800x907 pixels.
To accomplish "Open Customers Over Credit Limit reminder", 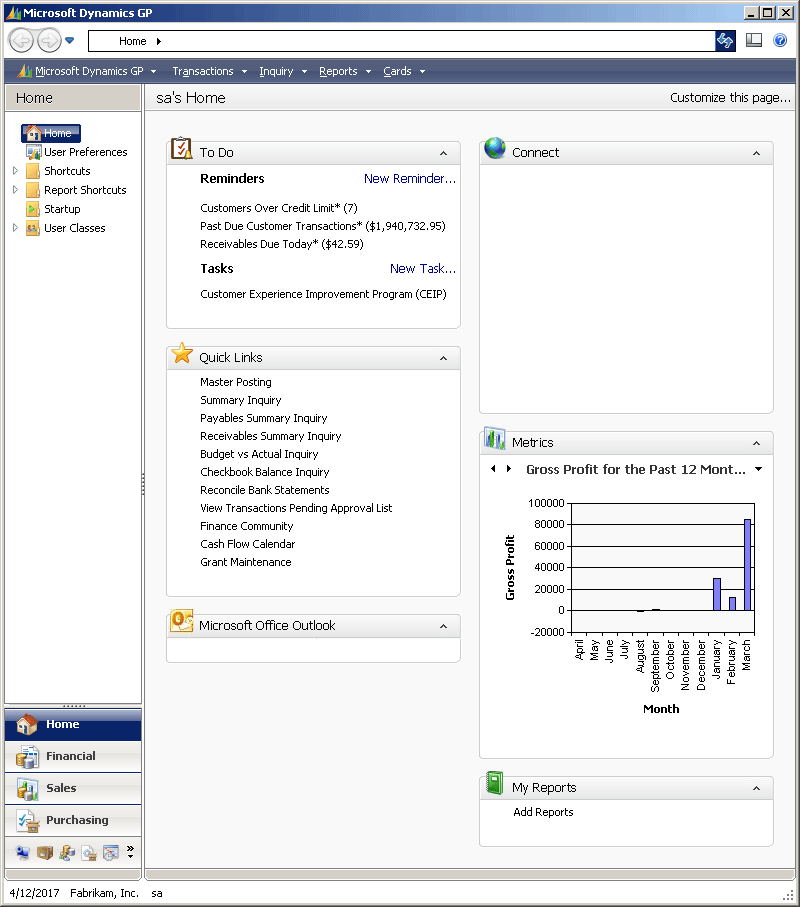I will 279,208.
